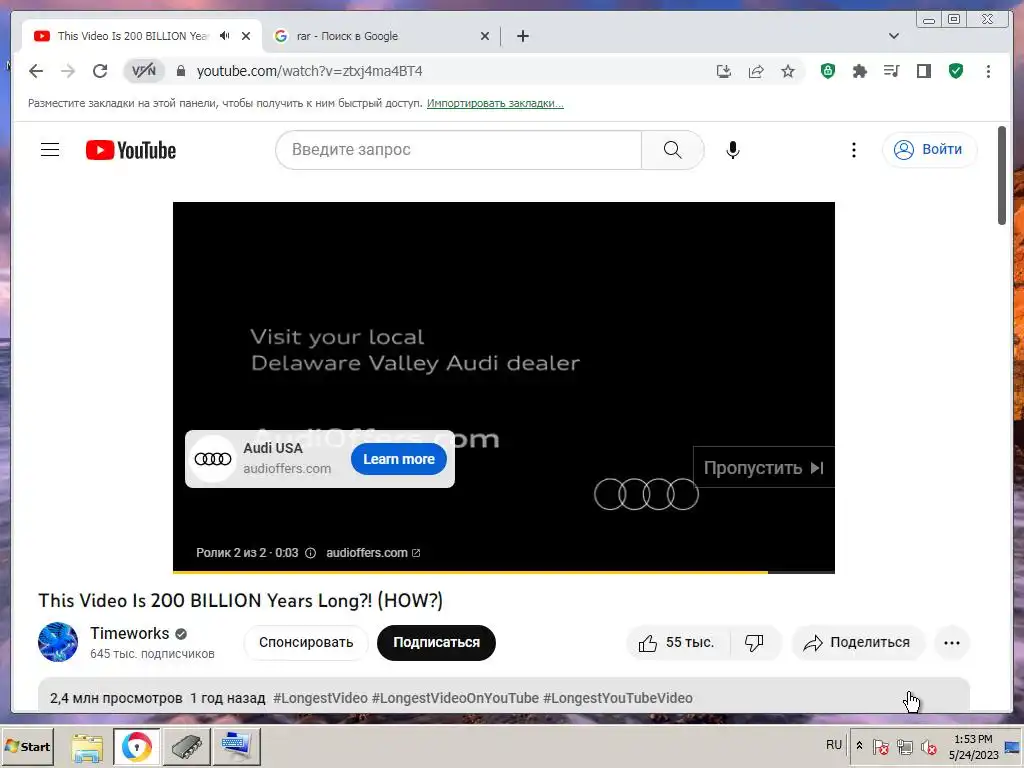
Task: Open a new browser tab
Action: [522, 36]
